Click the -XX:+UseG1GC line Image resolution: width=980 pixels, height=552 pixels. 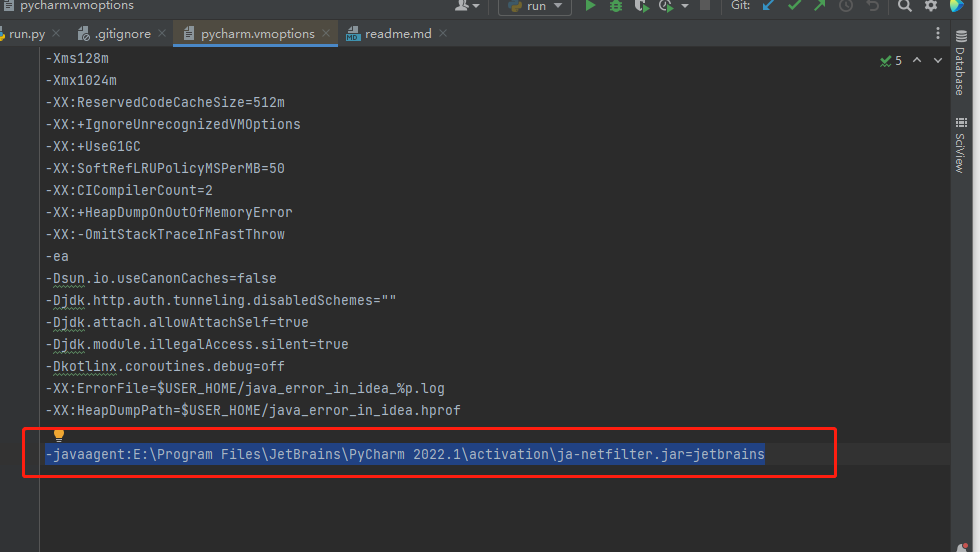93,146
